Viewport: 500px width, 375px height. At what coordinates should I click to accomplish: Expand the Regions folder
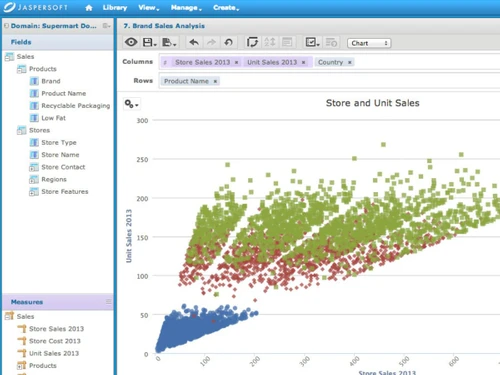(34, 180)
